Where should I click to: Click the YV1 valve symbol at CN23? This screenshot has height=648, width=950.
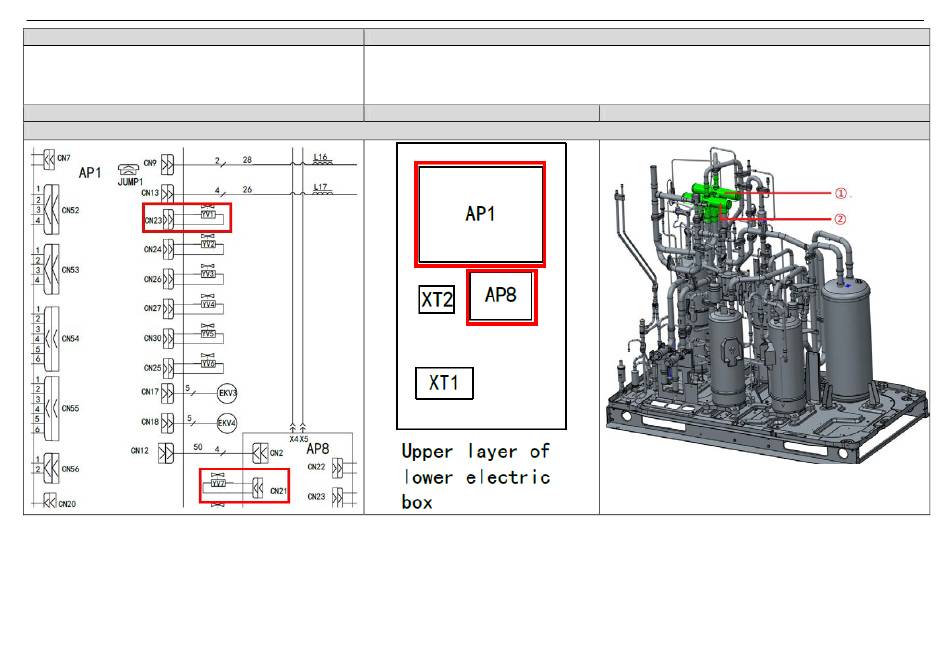pyautogui.click(x=209, y=215)
